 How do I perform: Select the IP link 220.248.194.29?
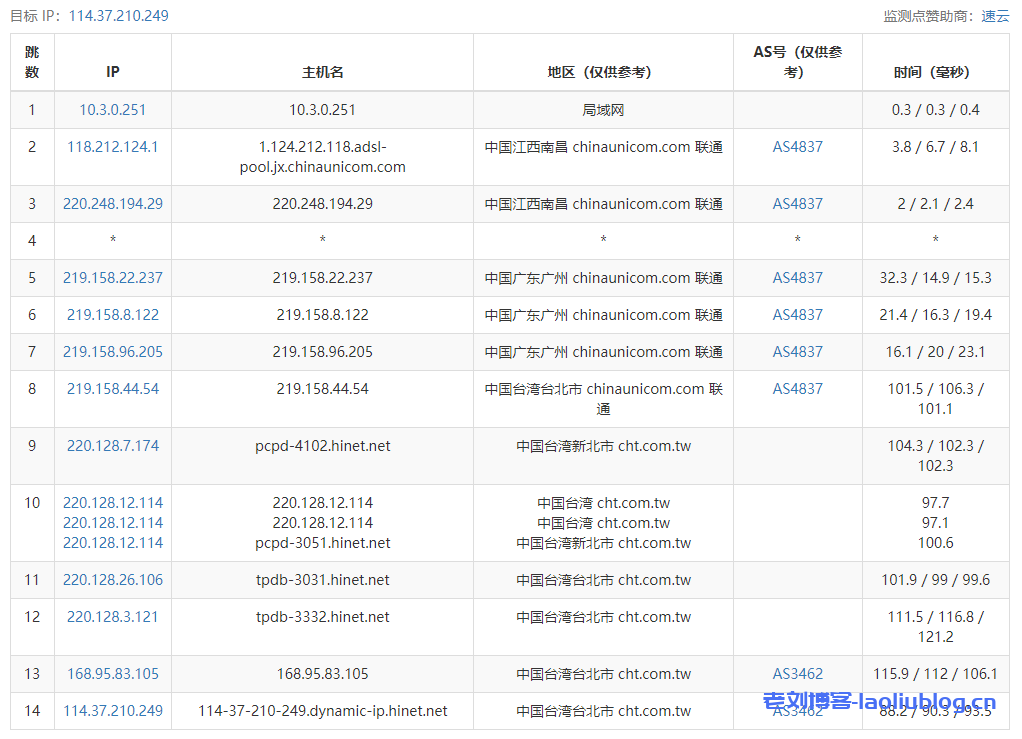112,203
